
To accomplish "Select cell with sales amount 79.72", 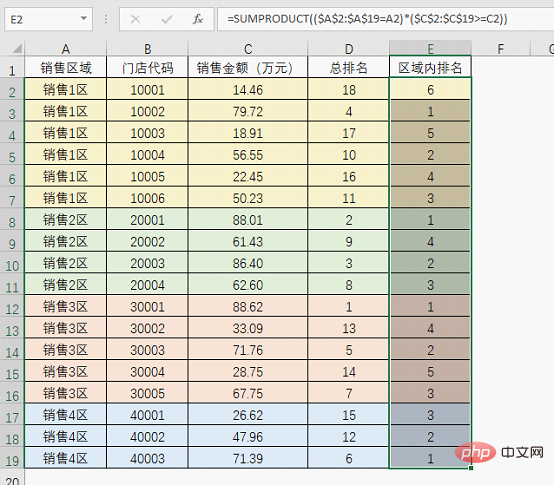I will point(248,111).
